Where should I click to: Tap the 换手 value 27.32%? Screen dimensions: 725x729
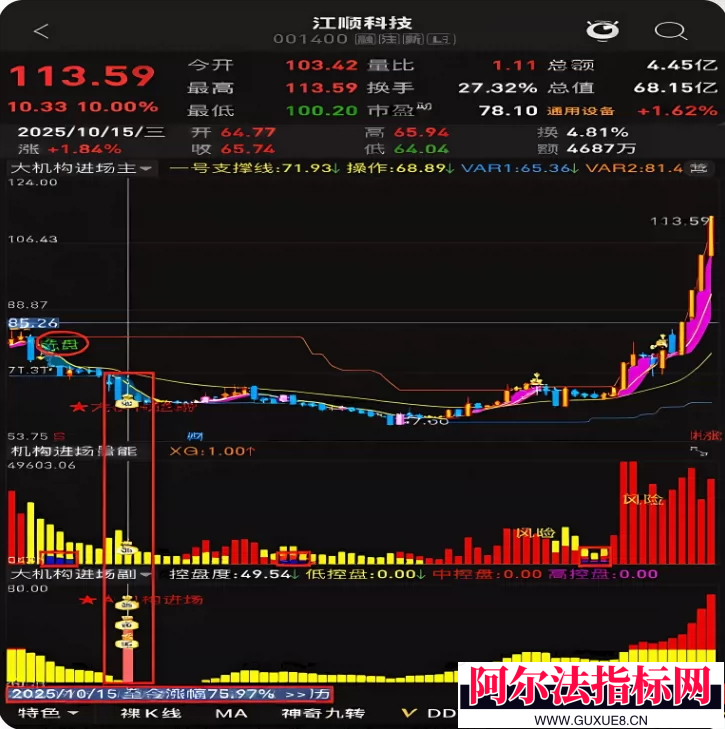(x=498, y=88)
